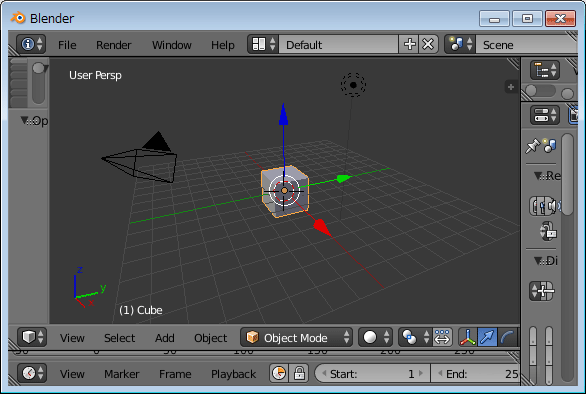Click the Start frame field
The image size is (586, 394).
(373, 373)
